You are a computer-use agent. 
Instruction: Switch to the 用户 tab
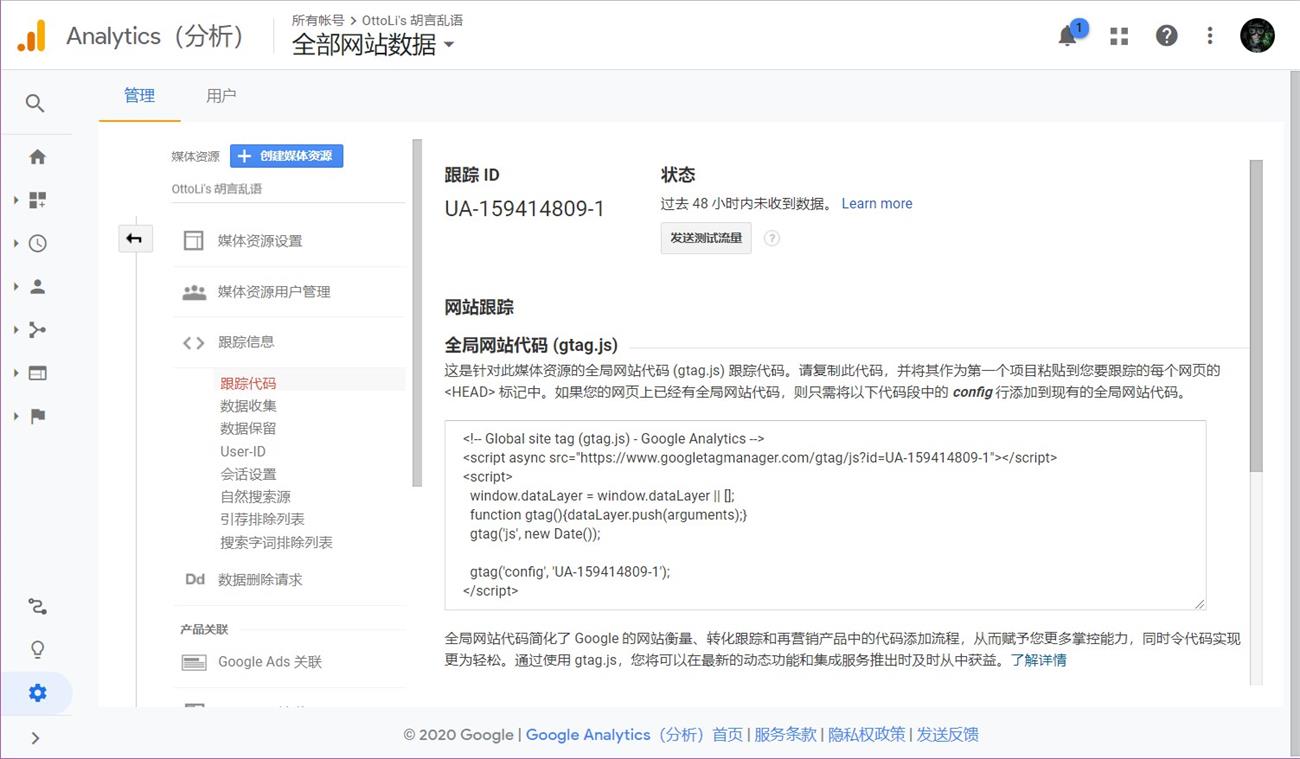tap(221, 96)
